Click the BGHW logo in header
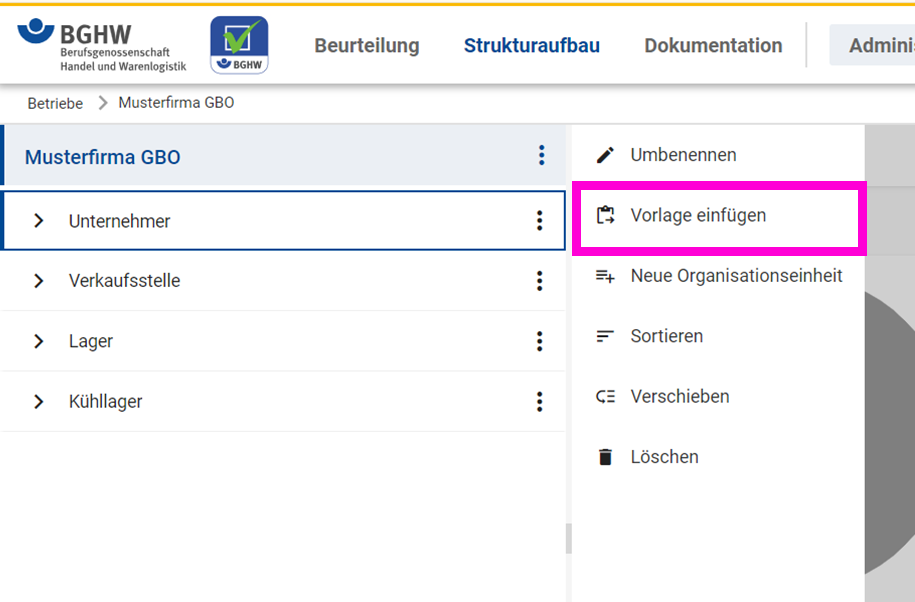Image resolution: width=915 pixels, height=602 pixels. coord(101,46)
